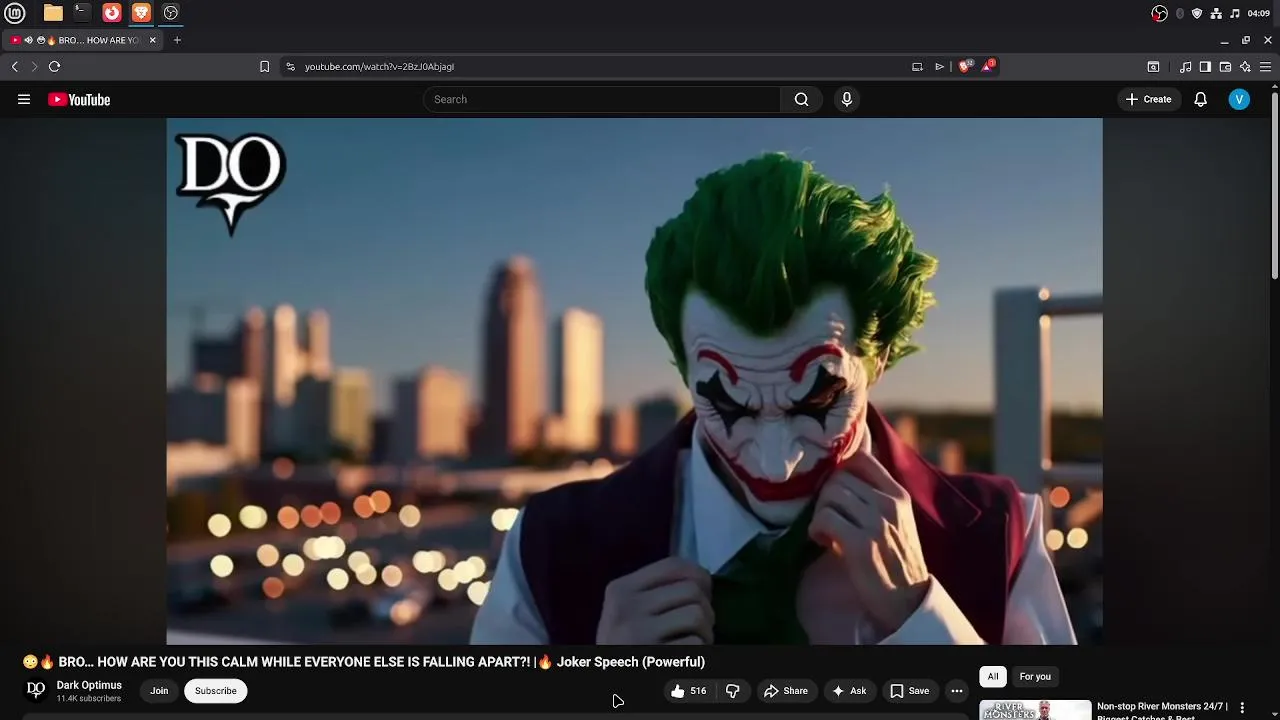This screenshot has width=1280, height=720.
Task: Close the YouTube browser tab
Action: pyautogui.click(x=152, y=40)
